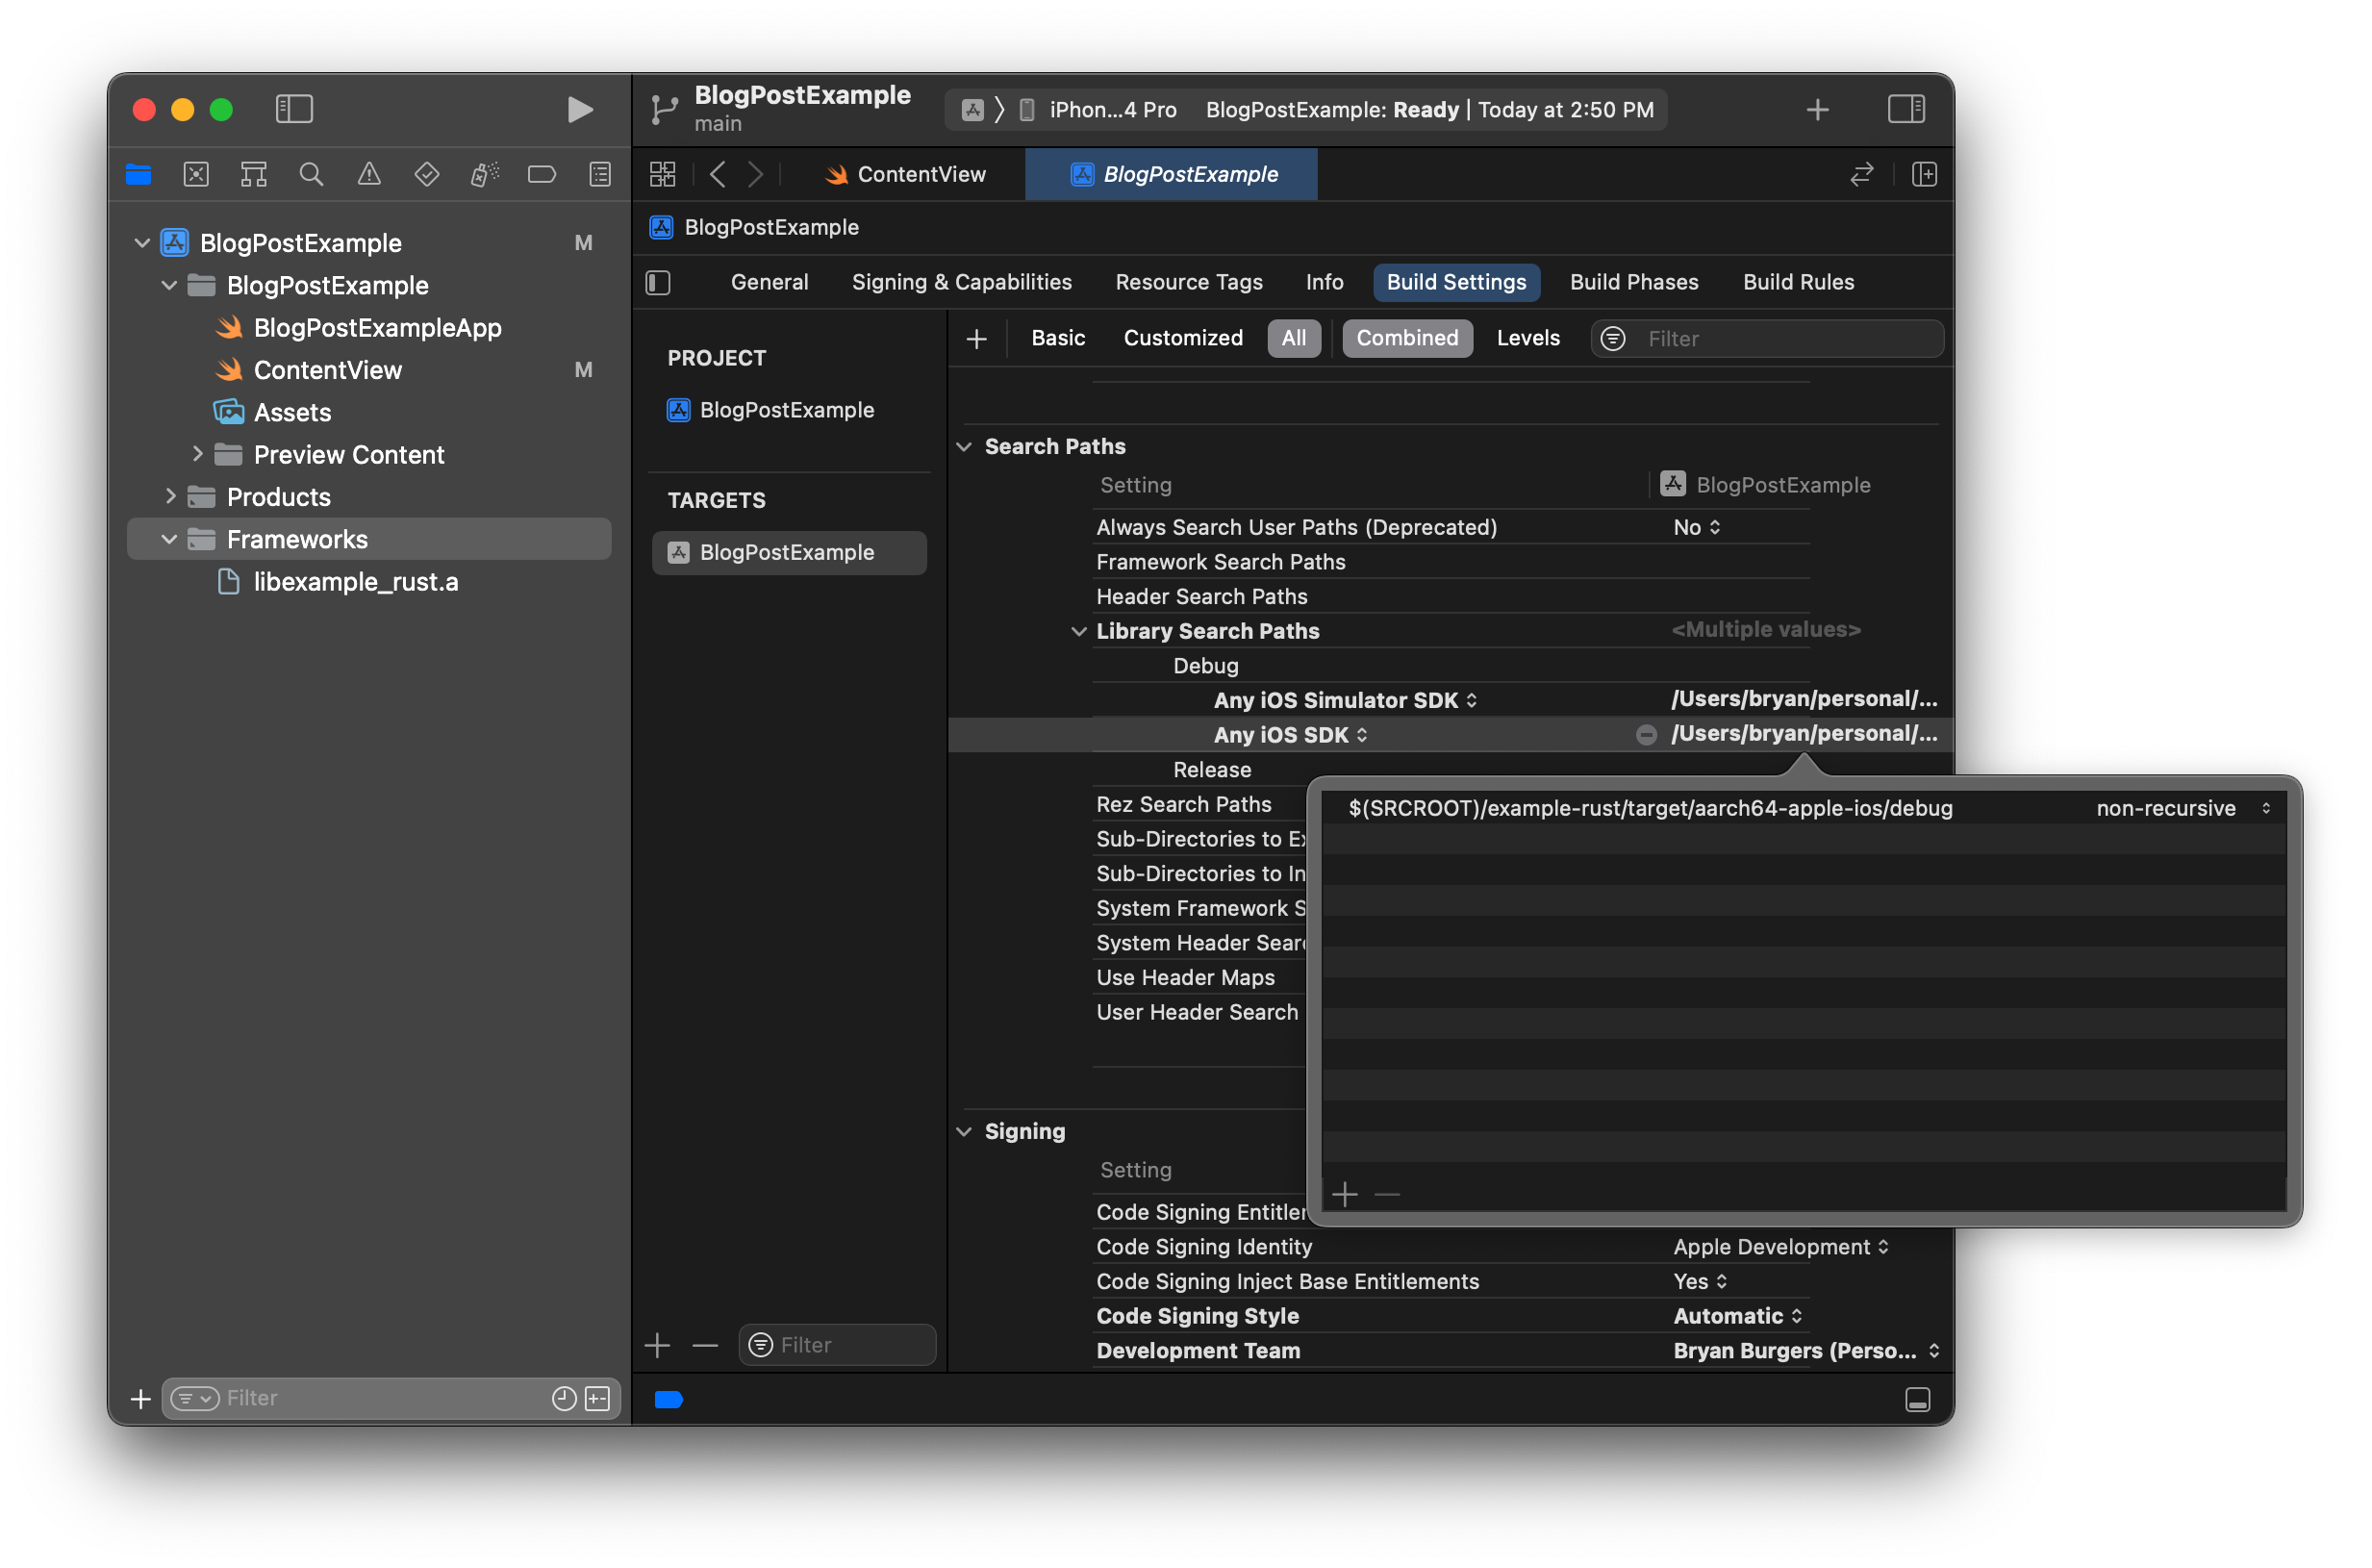This screenshot has height=1568, width=2372.
Task: Show only source-controlled files in navigator
Action: (598, 1398)
